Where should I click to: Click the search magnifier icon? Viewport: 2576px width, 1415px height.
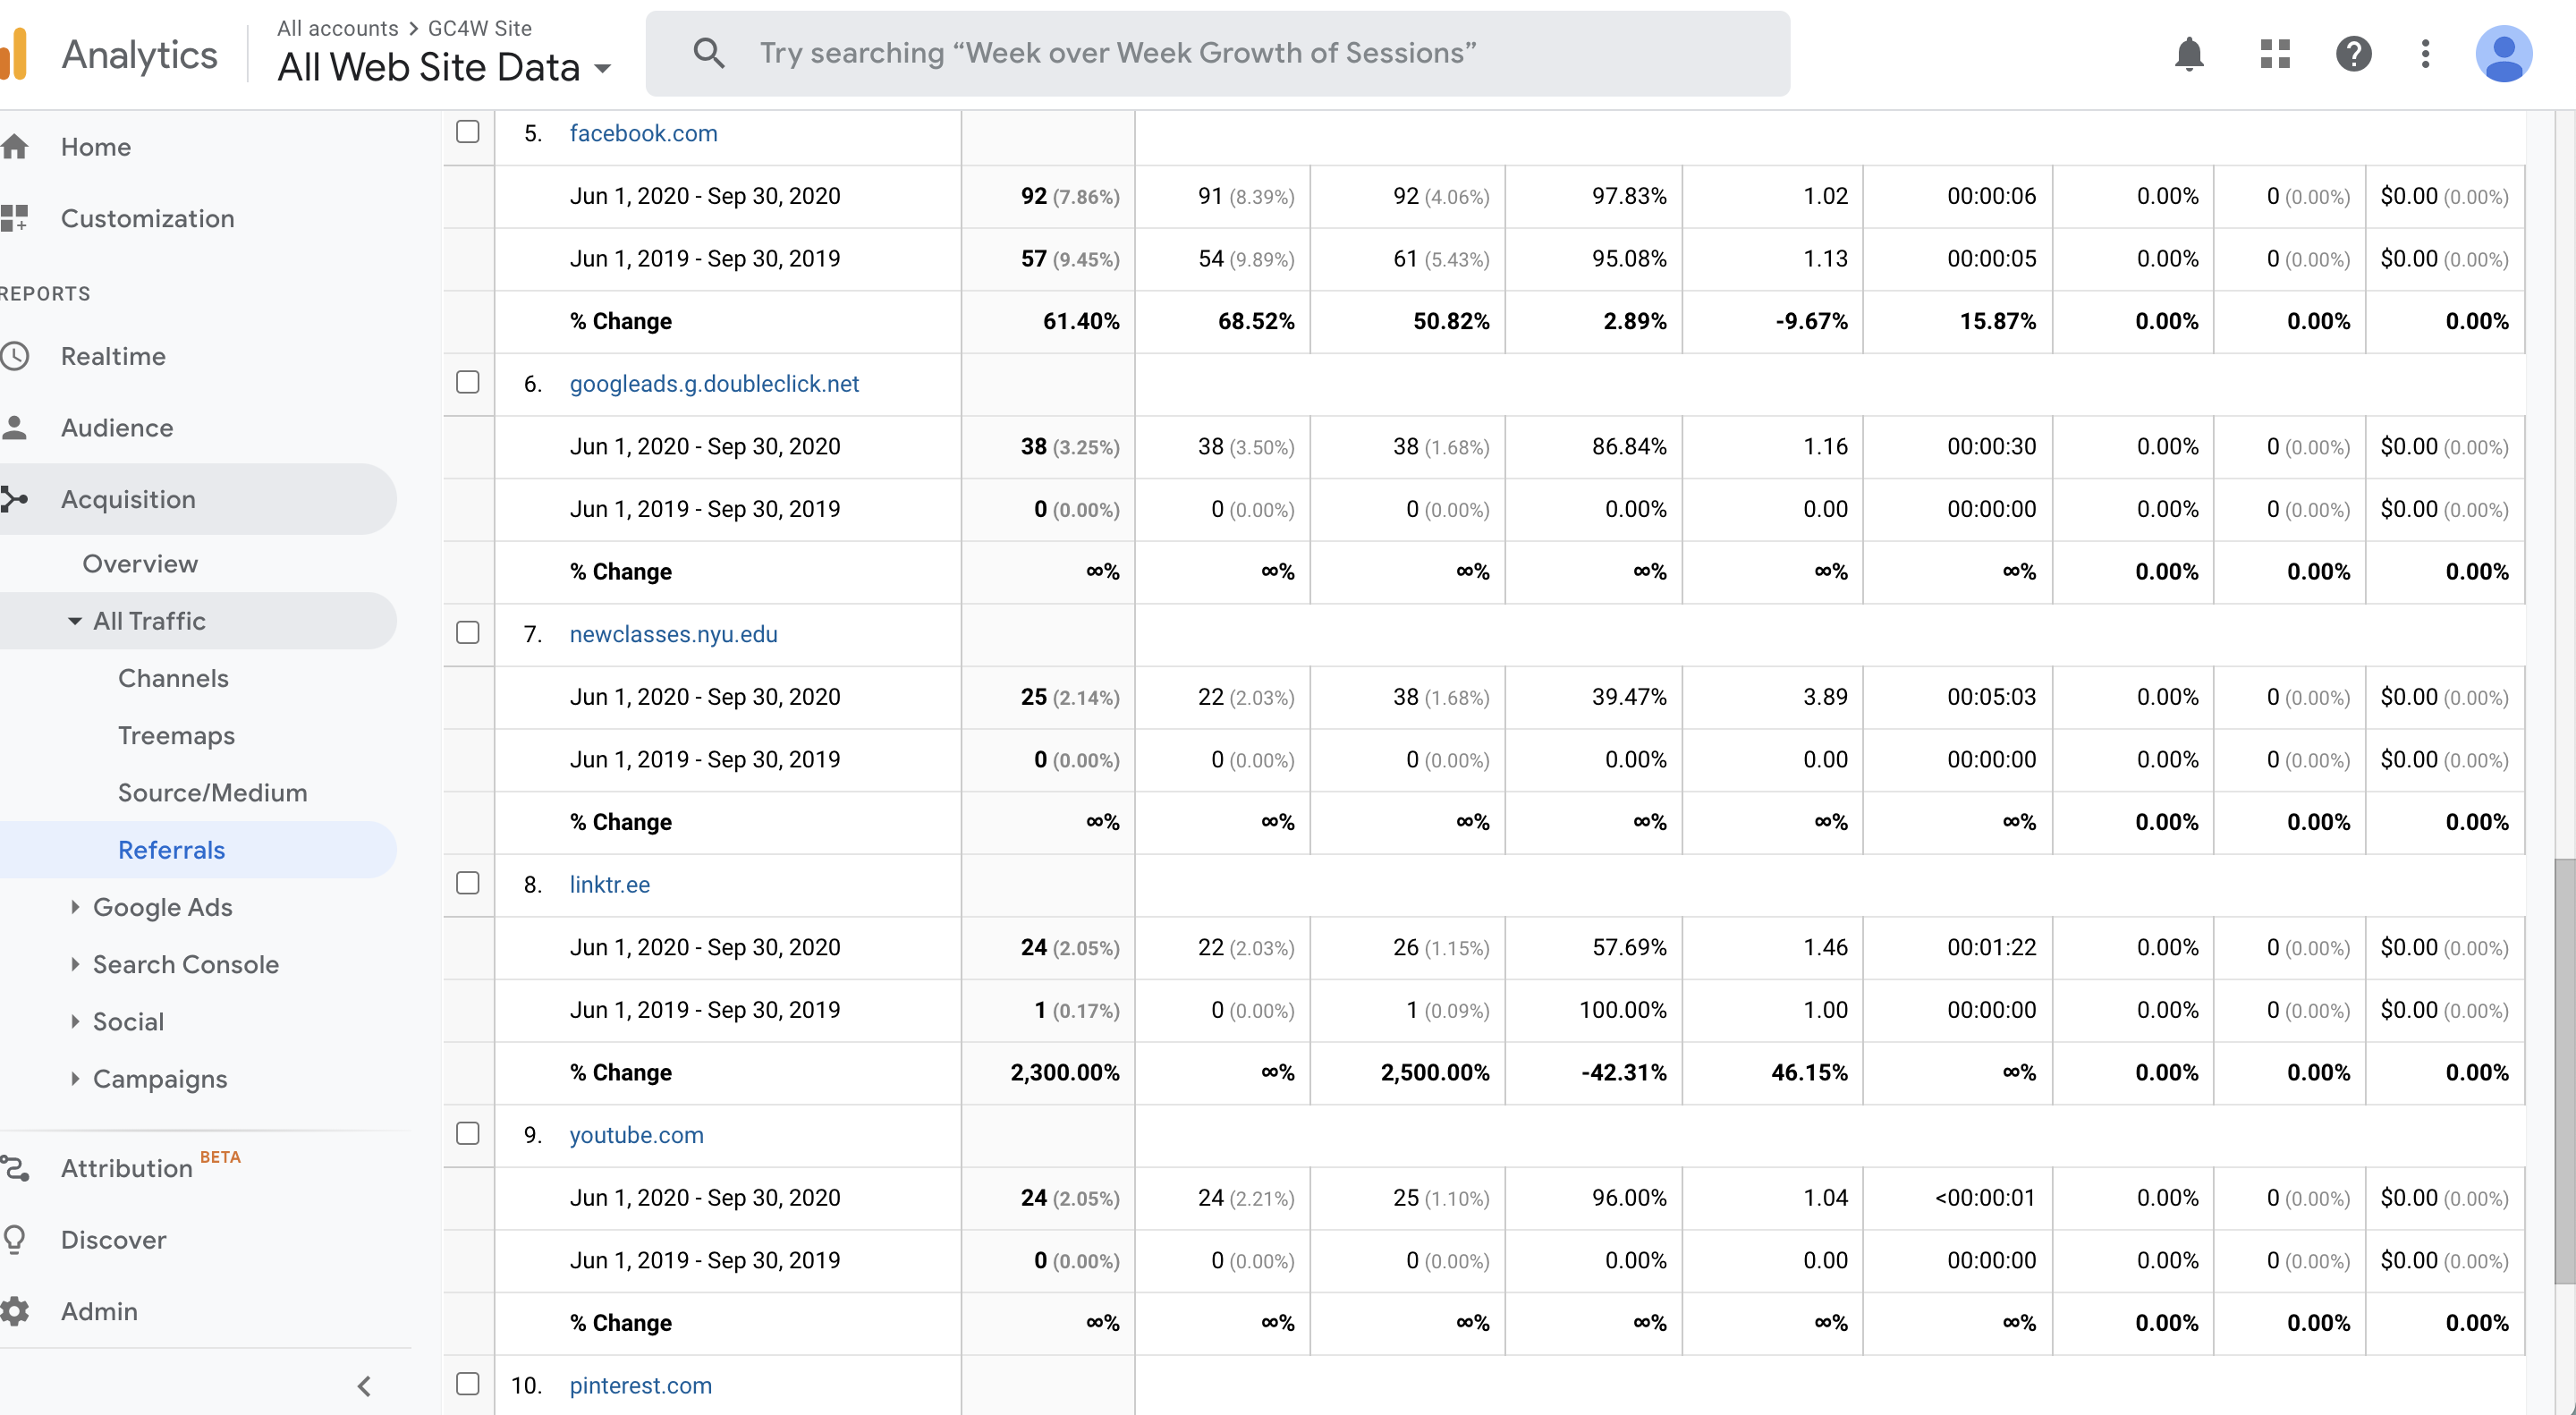point(709,53)
